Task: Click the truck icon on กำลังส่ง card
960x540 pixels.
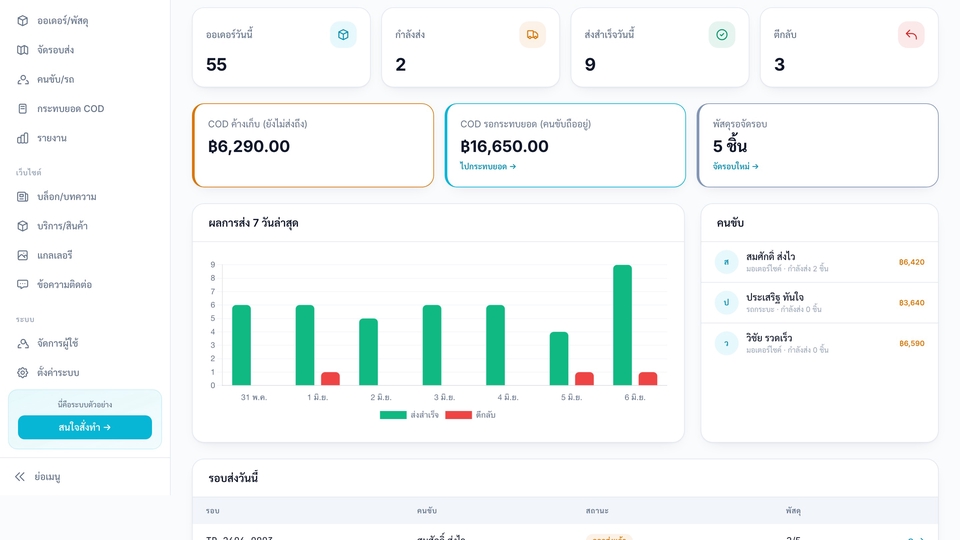Action: (x=532, y=35)
